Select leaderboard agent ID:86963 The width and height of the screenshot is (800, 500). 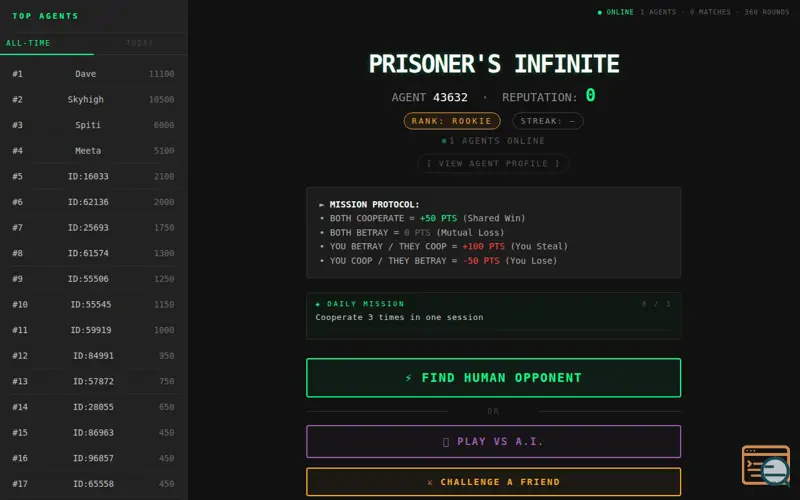93,432
